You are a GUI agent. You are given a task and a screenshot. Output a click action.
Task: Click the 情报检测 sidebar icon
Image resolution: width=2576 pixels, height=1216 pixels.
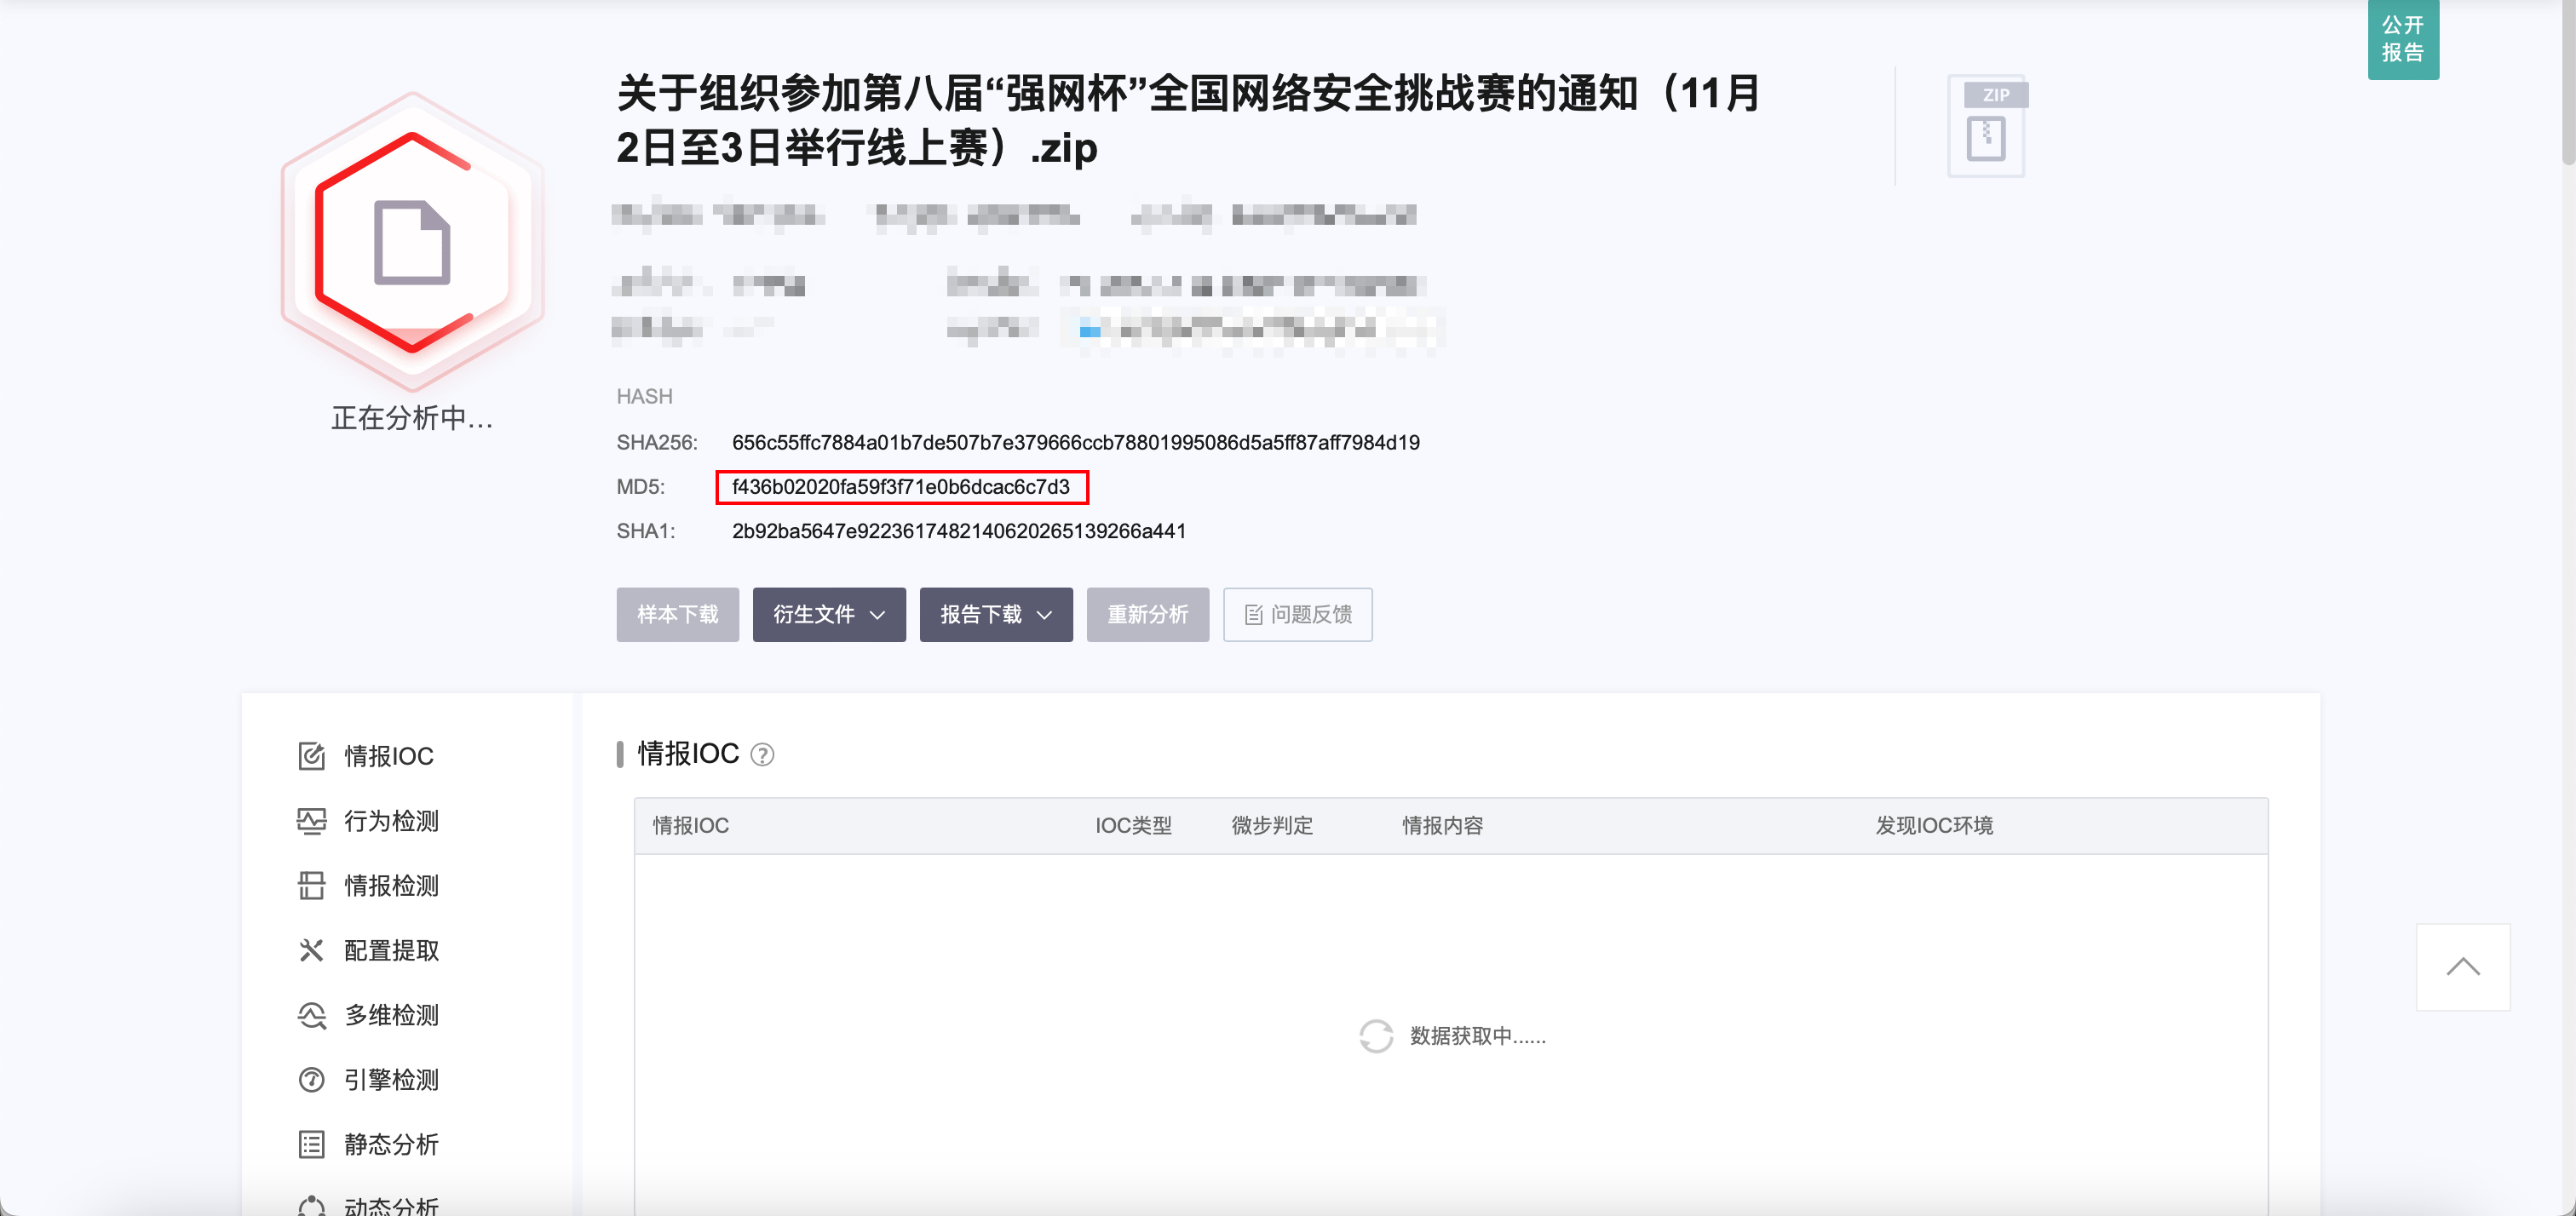tap(311, 886)
